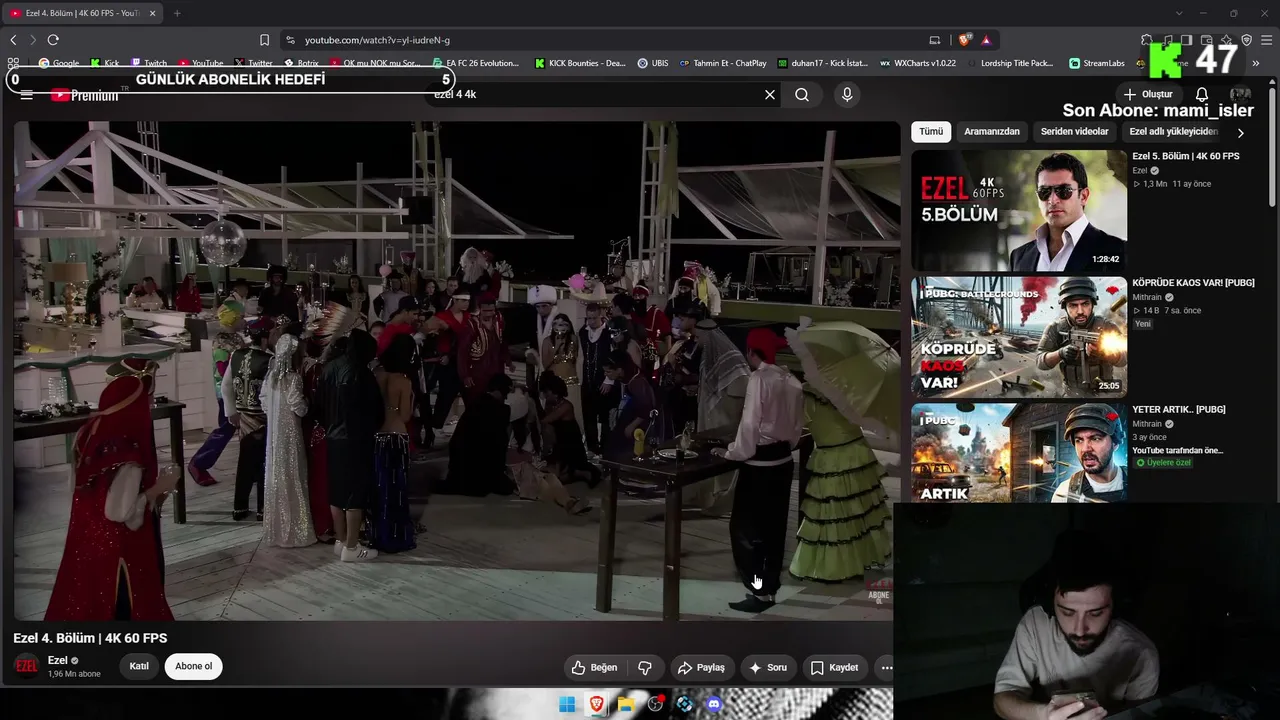Open Brave browser from the taskbar

point(597,704)
